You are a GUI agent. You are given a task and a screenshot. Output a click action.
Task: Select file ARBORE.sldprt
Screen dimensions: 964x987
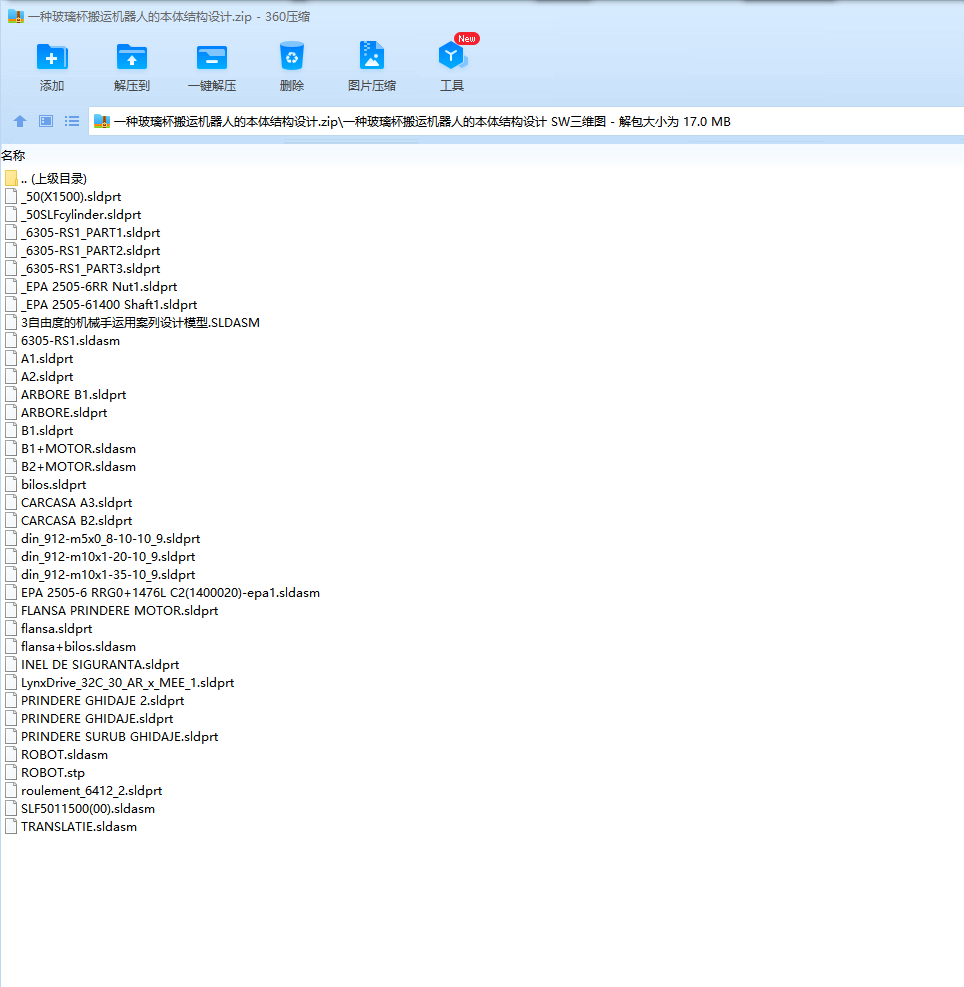[64, 413]
